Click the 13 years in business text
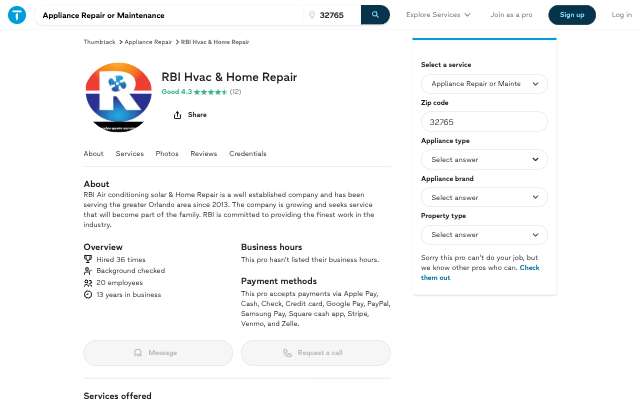Screen dimensions: 640x400 point(129,294)
